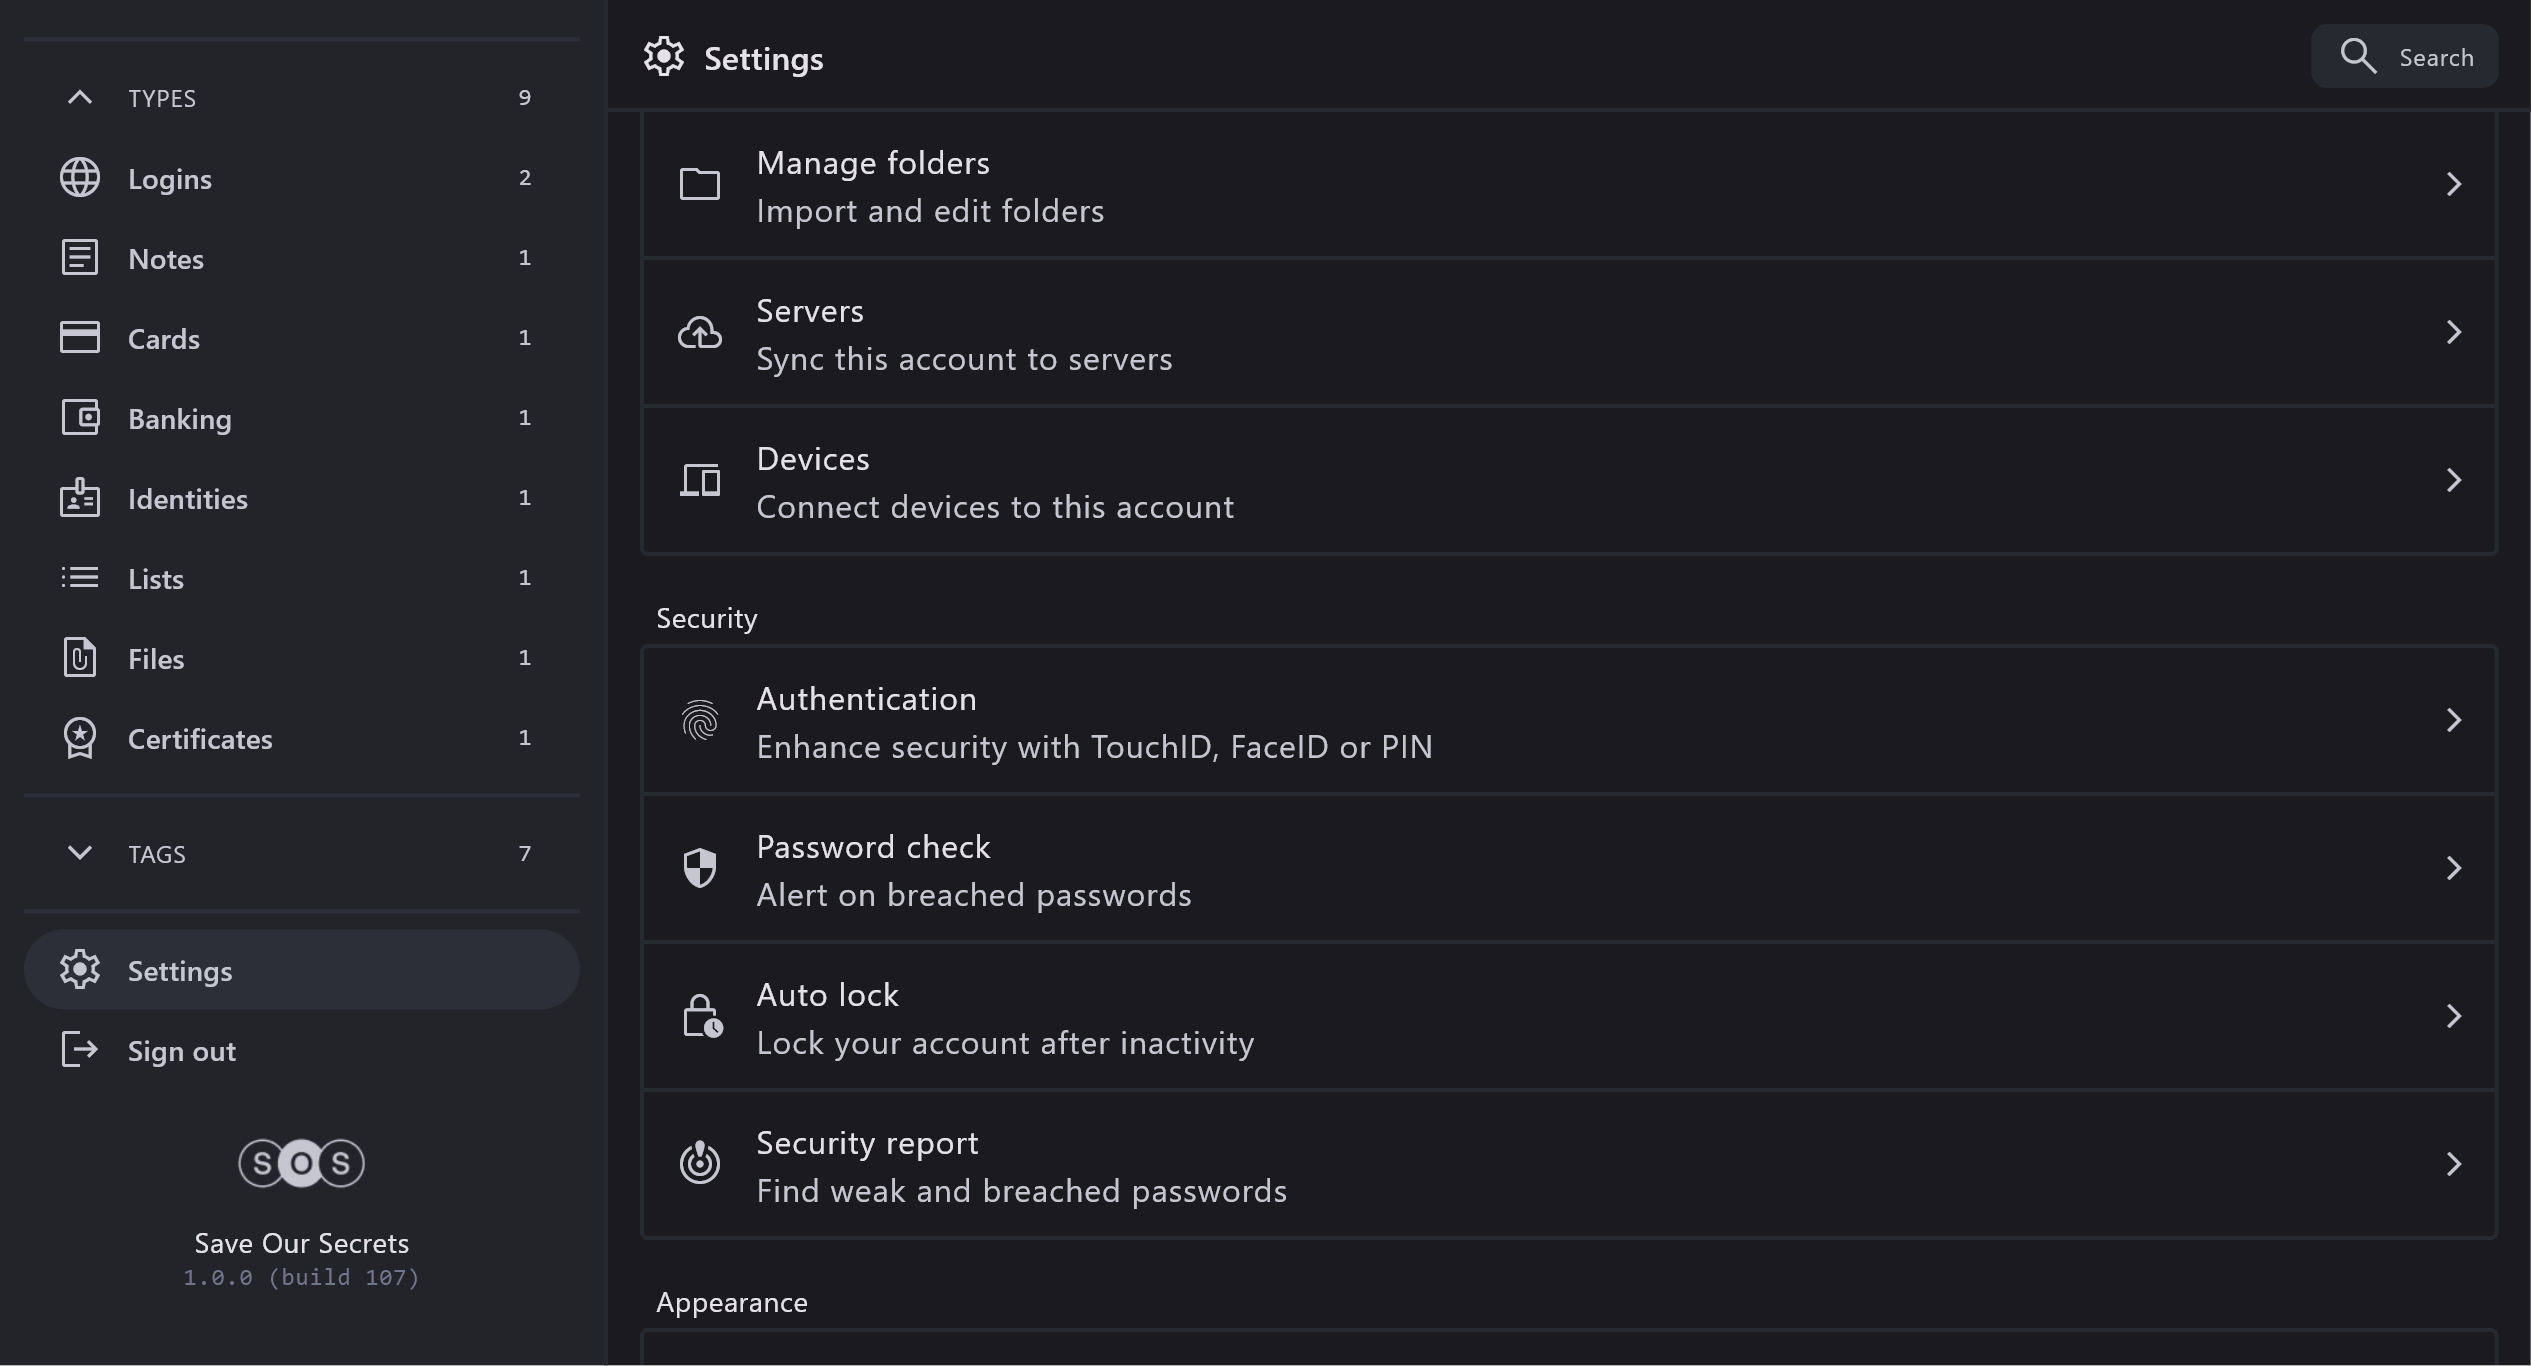Image resolution: width=2531 pixels, height=1366 pixels.
Task: Collapse the TYPES section chevron
Action: [80, 98]
